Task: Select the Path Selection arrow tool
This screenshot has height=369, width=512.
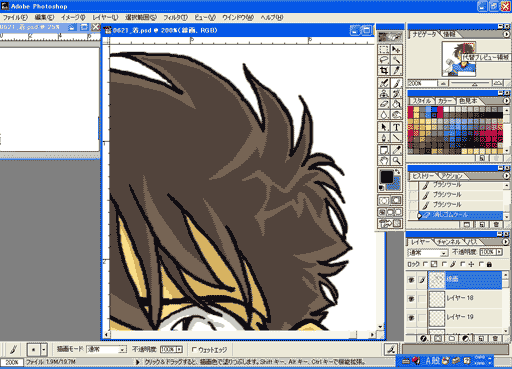Action: [x=384, y=127]
